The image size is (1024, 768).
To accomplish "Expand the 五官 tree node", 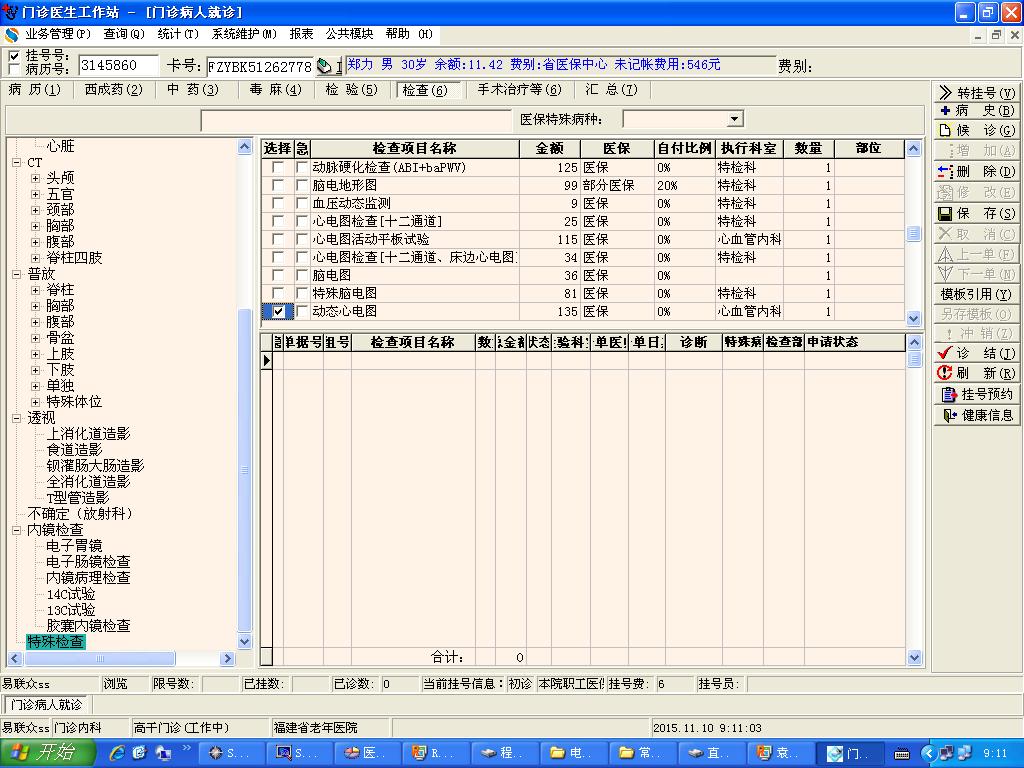I will tap(36, 194).
